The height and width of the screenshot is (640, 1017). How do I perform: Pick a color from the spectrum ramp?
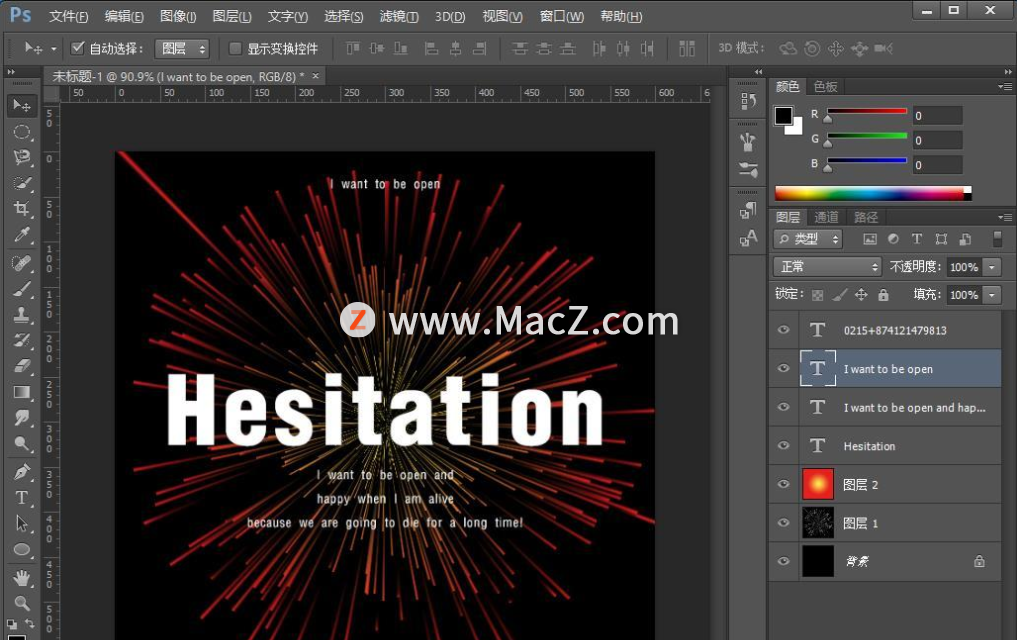coord(873,193)
